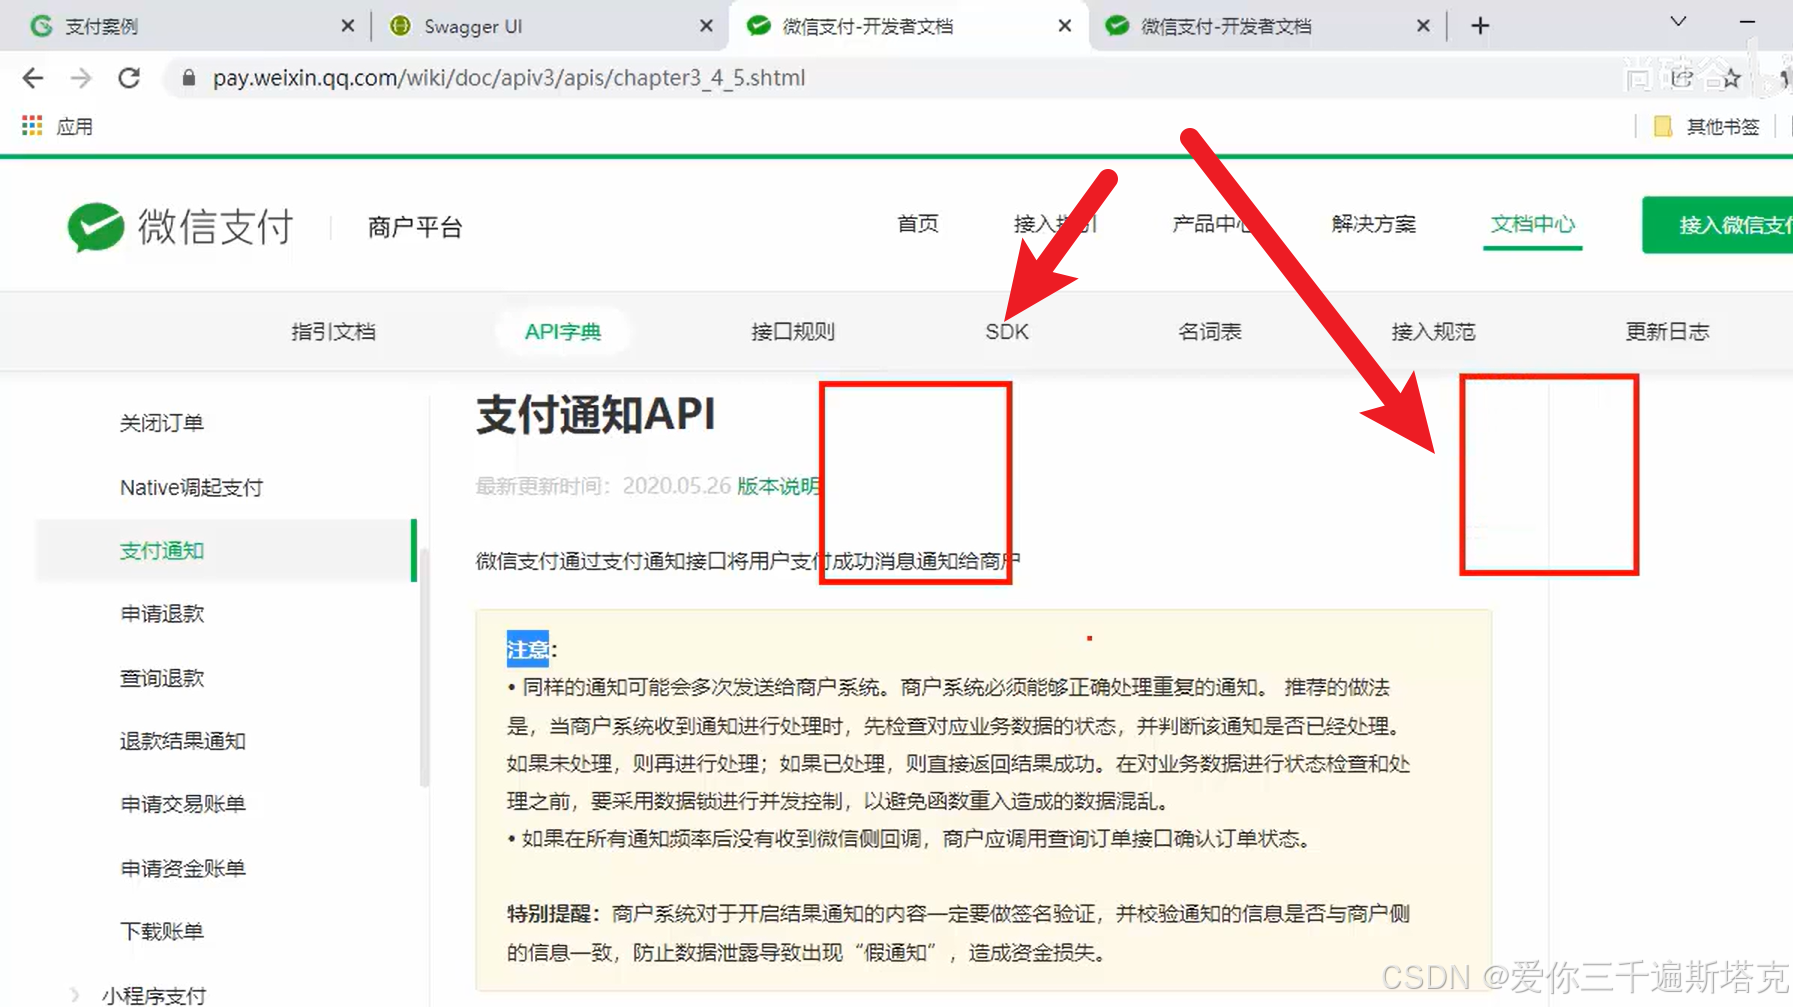Screen dimensions: 1793x1007
Task: Go back using the browser back arrow
Action: coord(33,78)
